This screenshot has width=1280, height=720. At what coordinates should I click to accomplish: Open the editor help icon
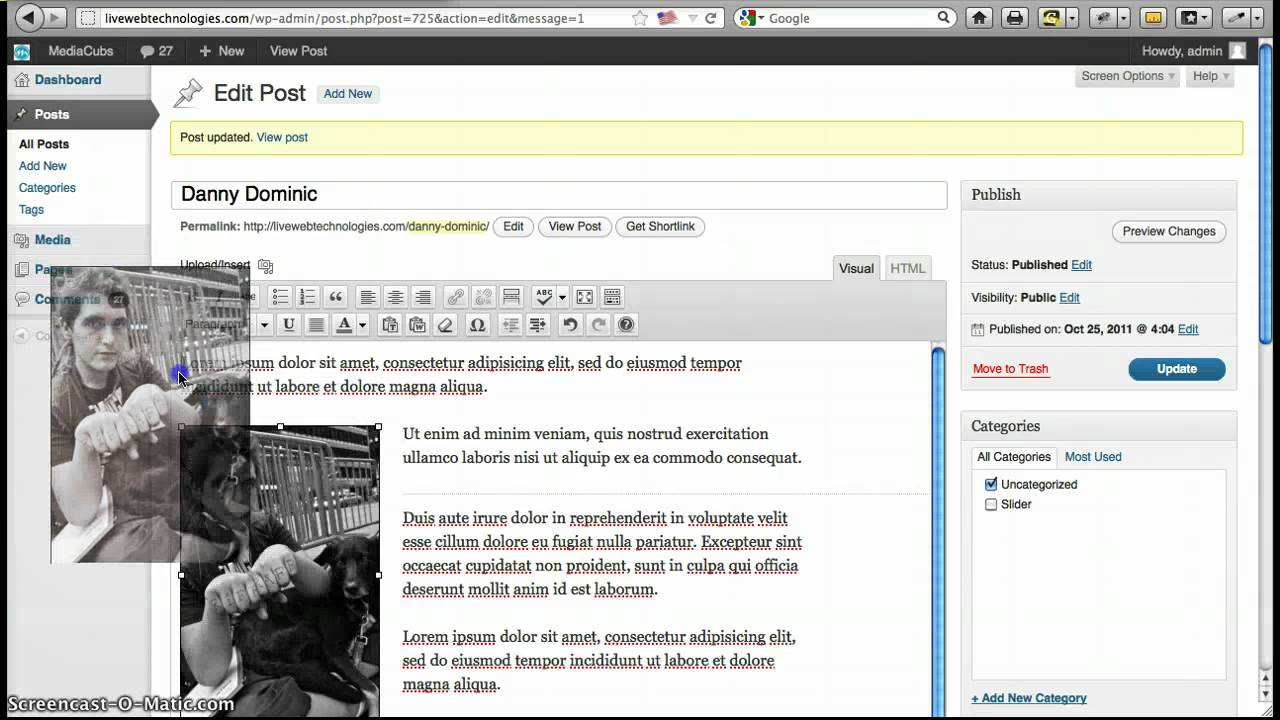click(626, 324)
